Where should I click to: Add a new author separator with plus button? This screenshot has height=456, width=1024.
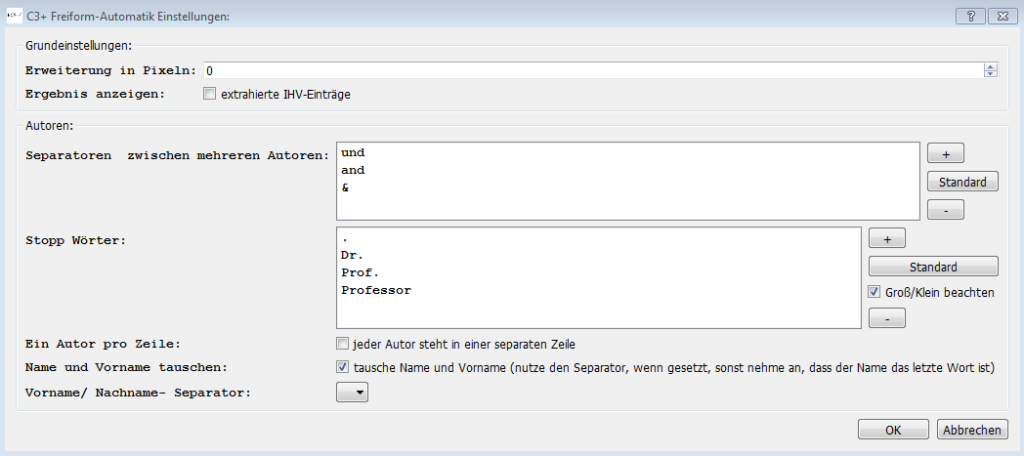[945, 154]
